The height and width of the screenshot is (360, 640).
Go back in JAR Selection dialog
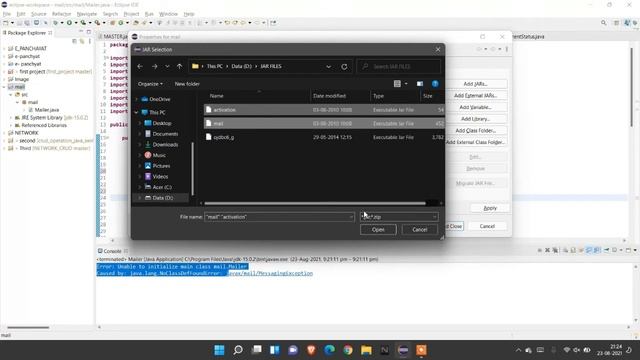point(140,67)
